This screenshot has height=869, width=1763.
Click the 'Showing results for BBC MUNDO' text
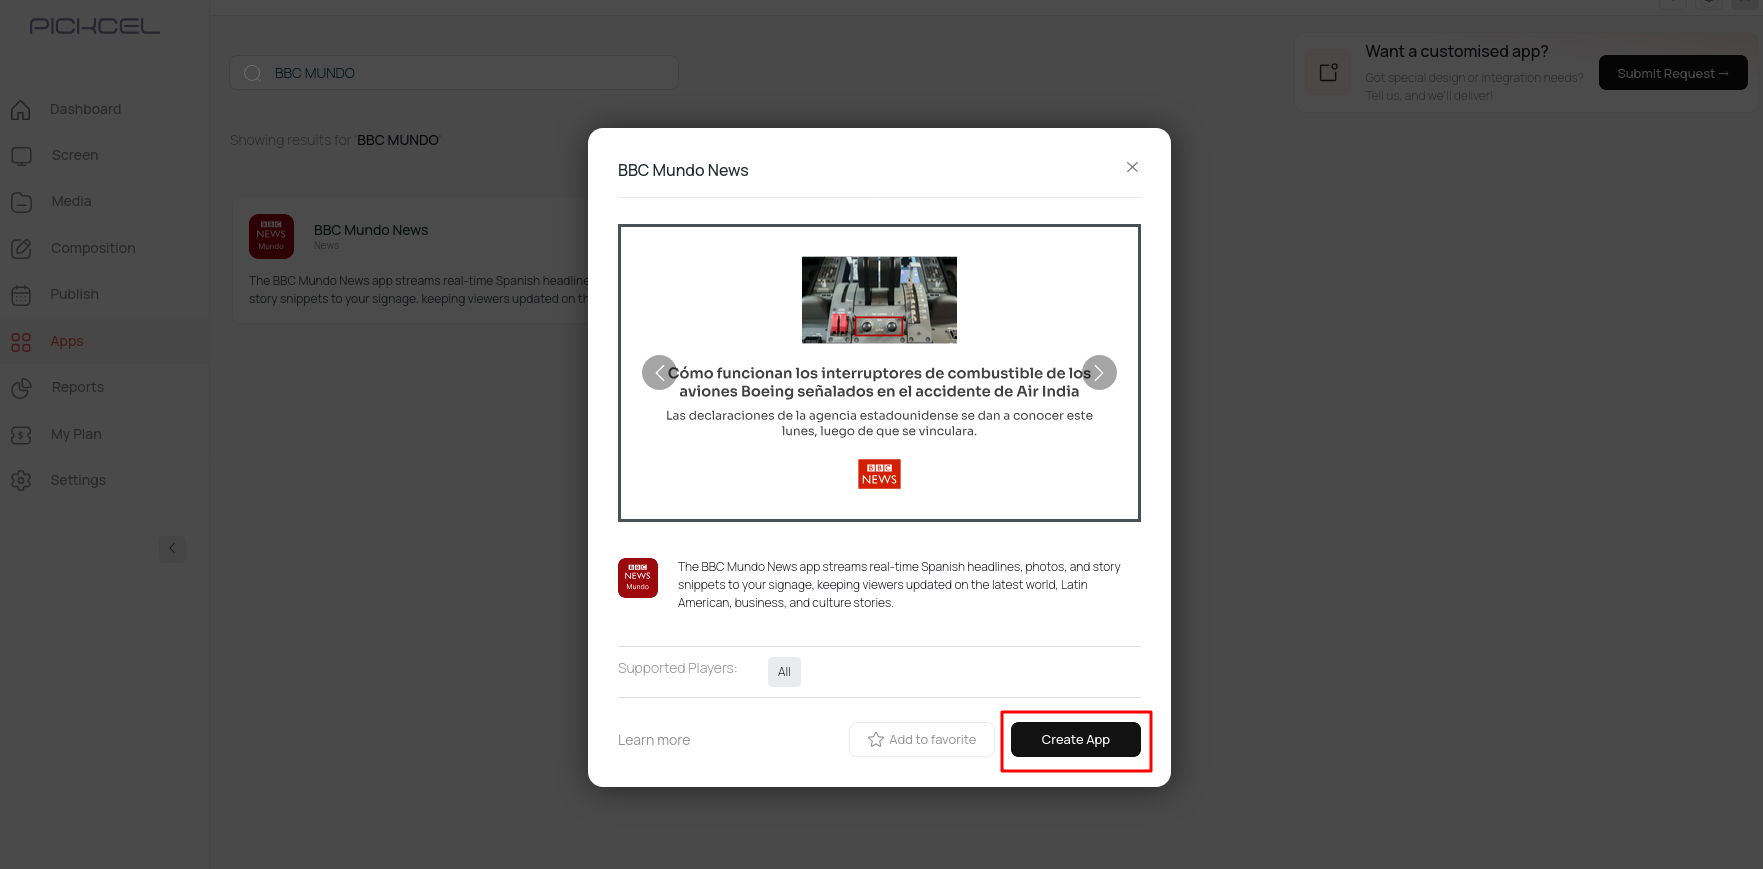tap(334, 140)
